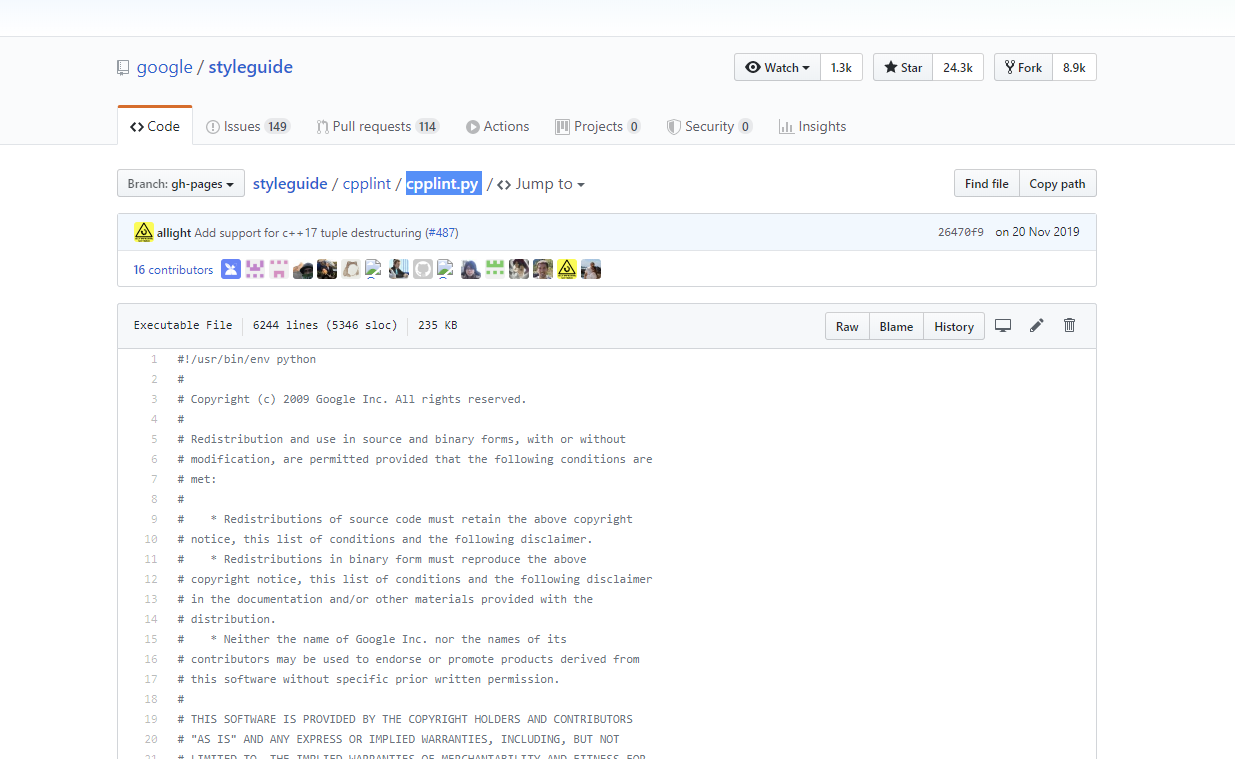Switch to the Actions tab
Viewport: 1235px width, 759px height.
click(x=497, y=126)
